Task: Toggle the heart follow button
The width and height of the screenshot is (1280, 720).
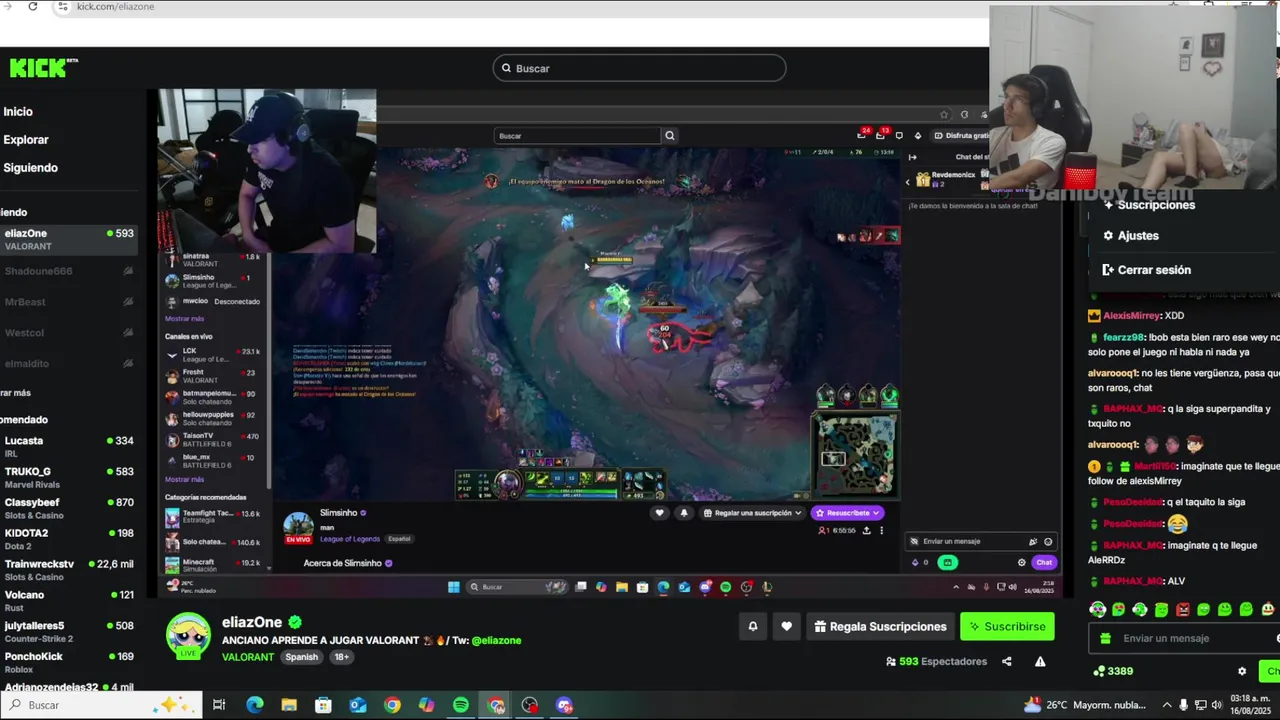Action: 786,626
